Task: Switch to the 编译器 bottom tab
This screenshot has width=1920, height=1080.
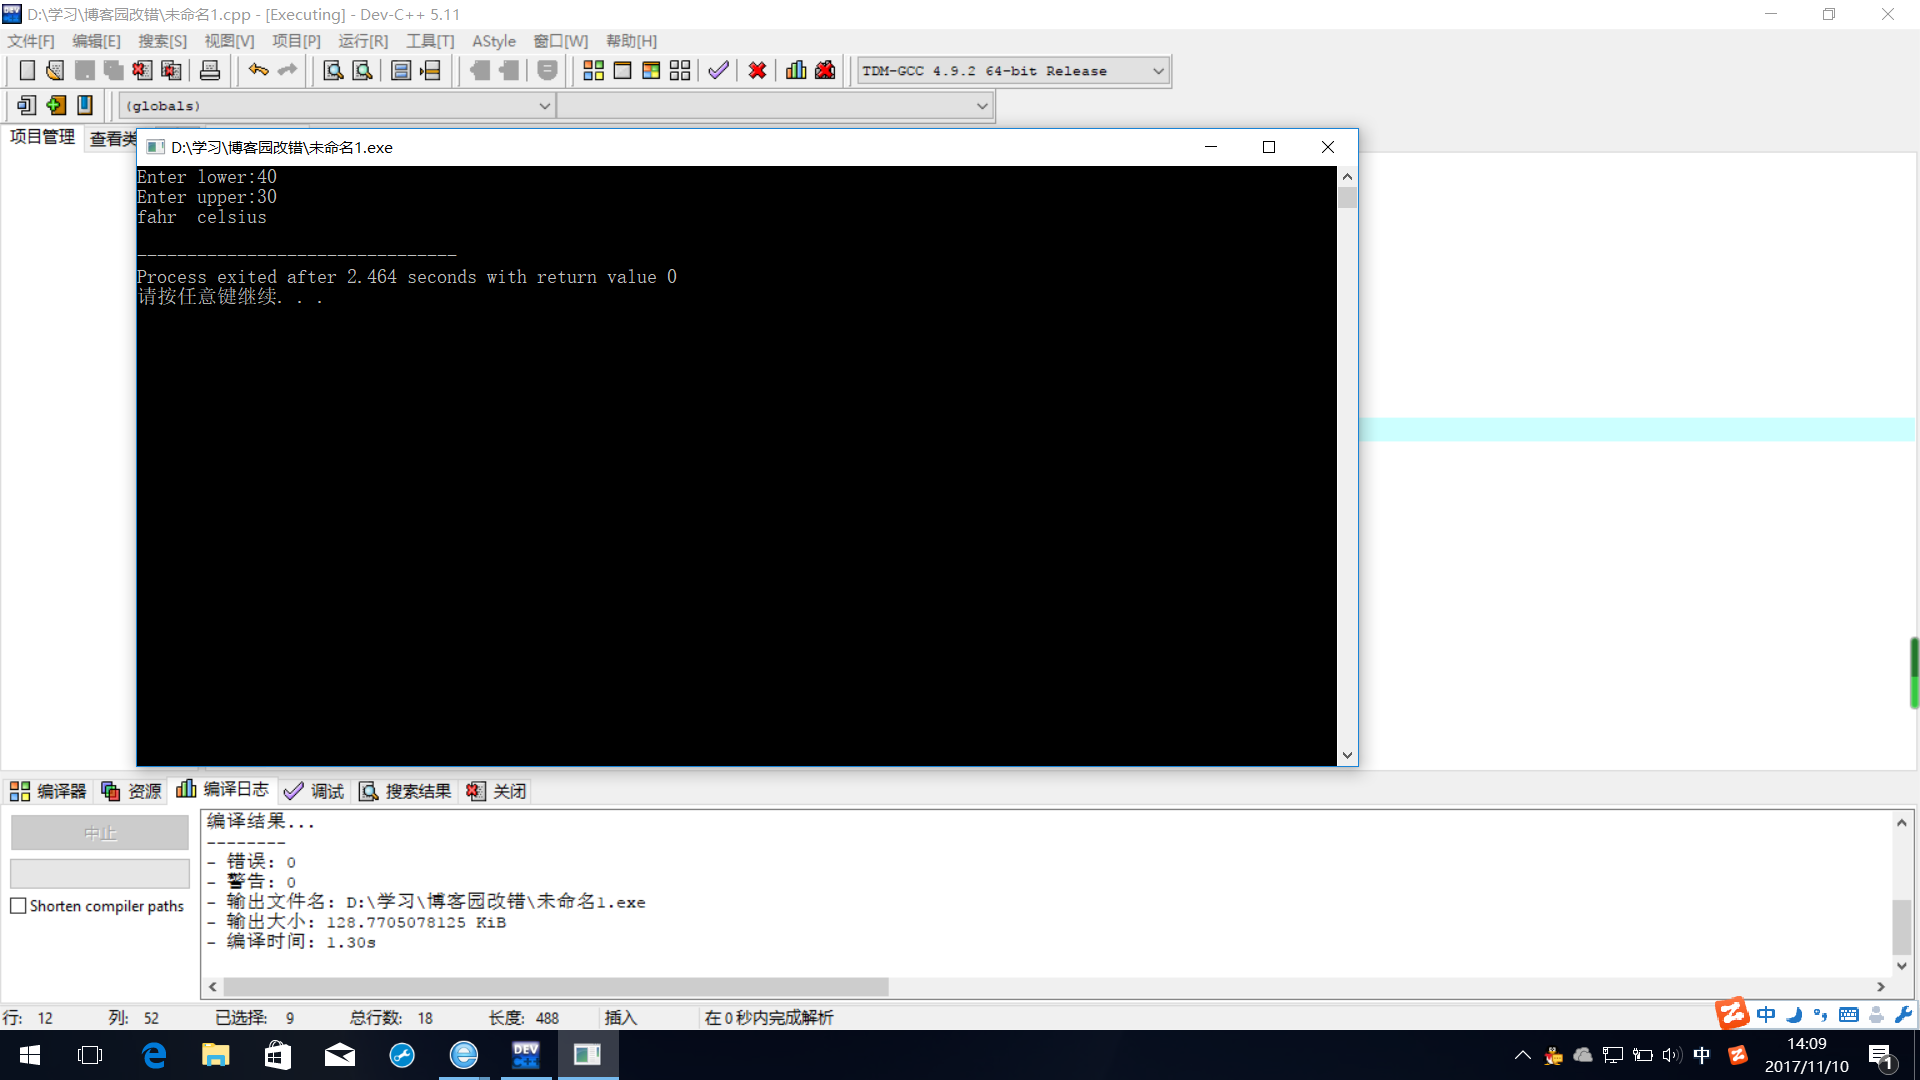Action: point(48,791)
